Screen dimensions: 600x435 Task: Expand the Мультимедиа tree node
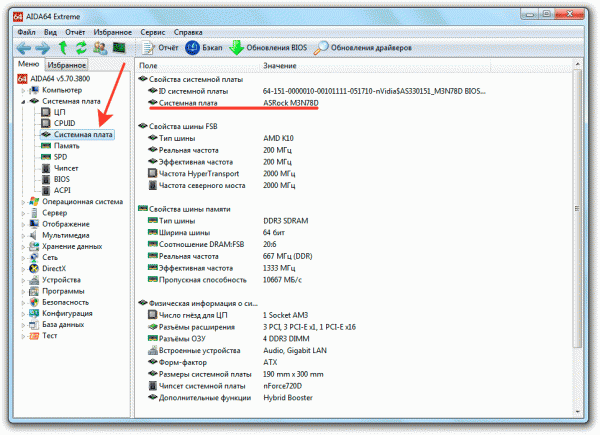(23, 235)
